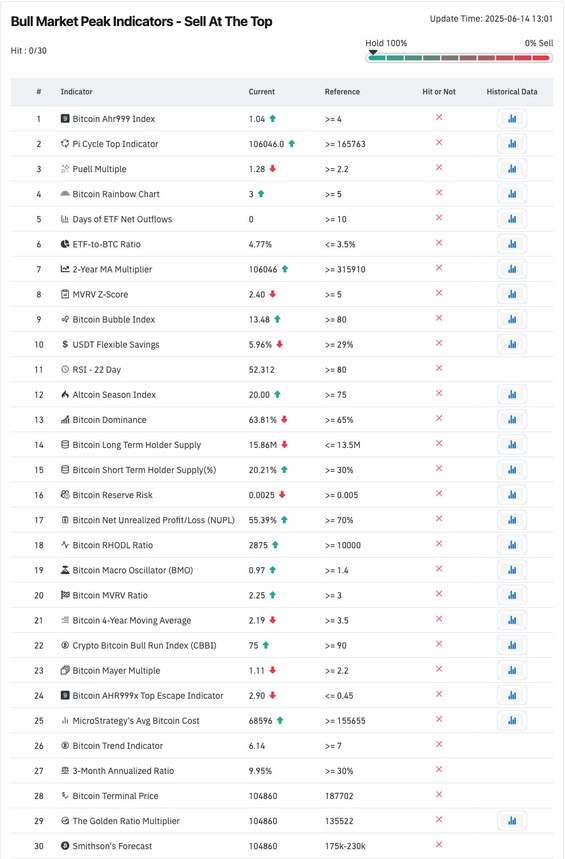
Task: Open historical data chart for Altcoin Season Index
Action: coord(512,394)
